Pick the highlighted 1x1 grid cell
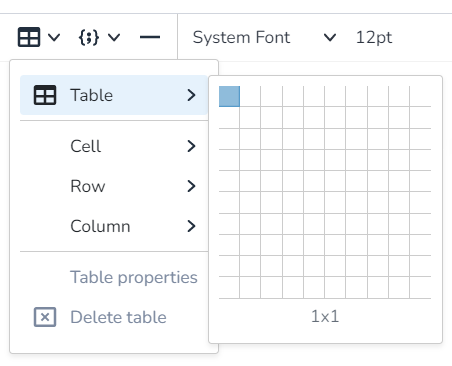 [x=229, y=97]
